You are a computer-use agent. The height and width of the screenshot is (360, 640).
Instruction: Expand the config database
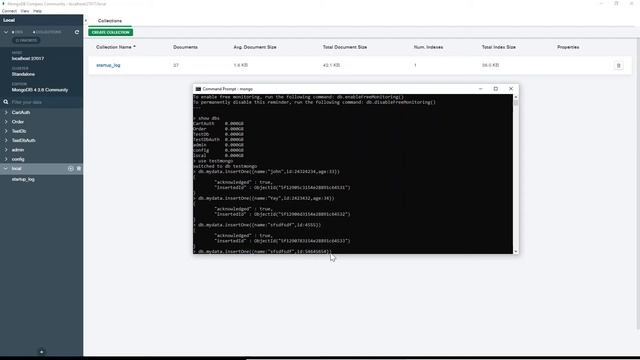[6, 159]
